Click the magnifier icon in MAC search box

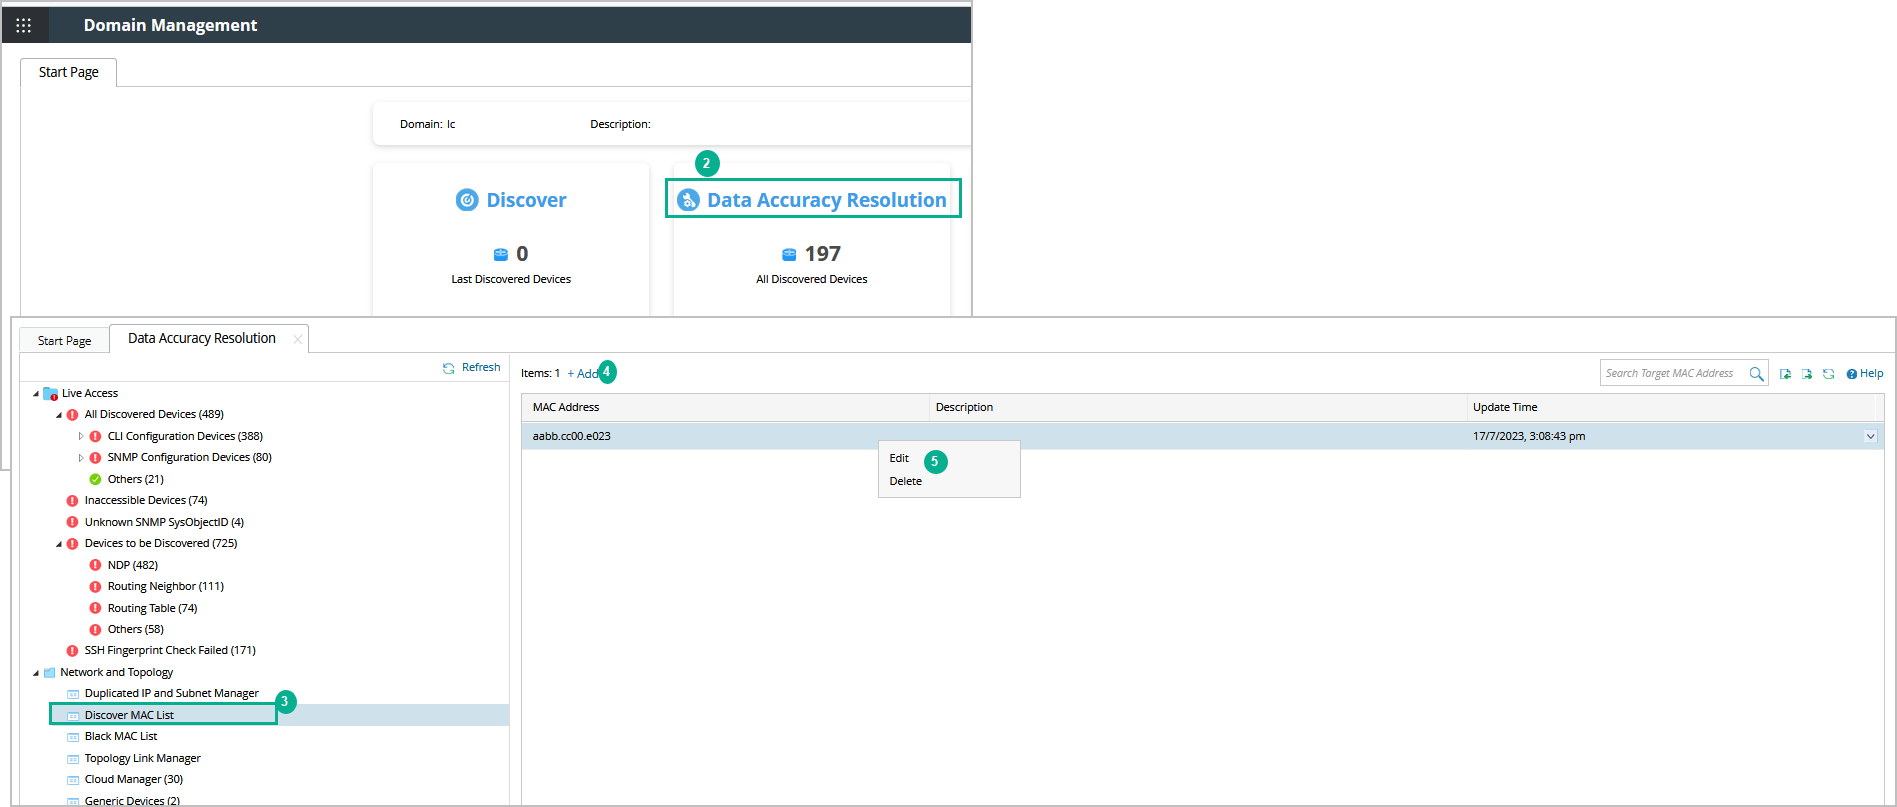tap(1756, 374)
